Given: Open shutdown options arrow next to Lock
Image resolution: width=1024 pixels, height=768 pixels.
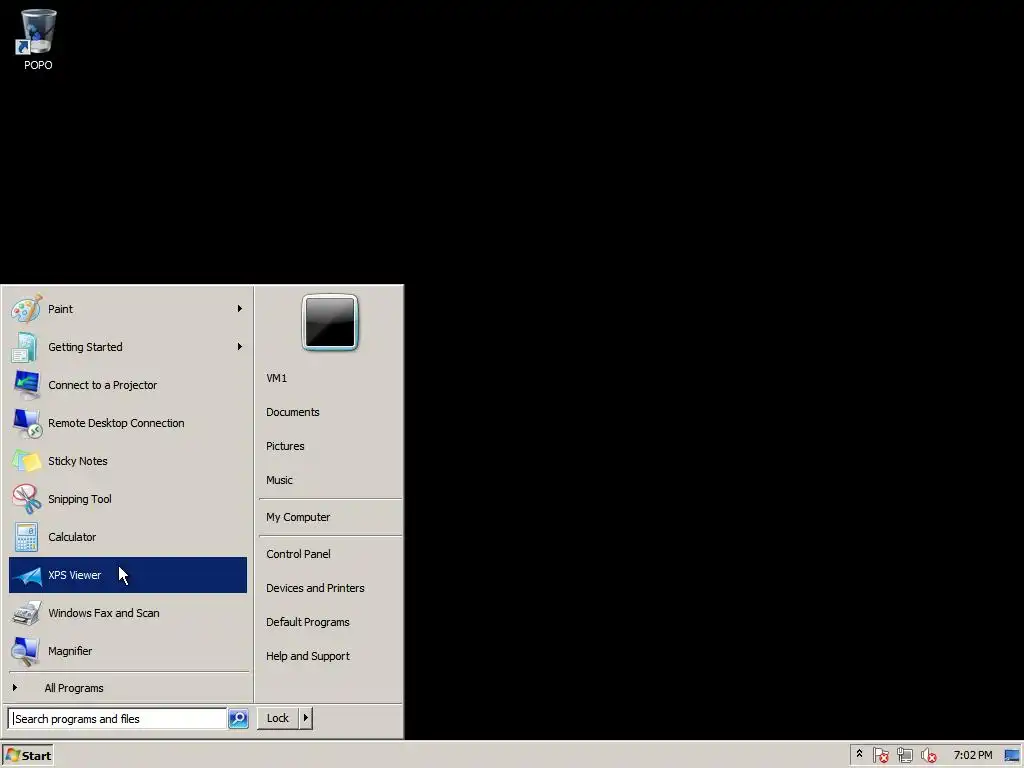Looking at the screenshot, I should (305, 718).
